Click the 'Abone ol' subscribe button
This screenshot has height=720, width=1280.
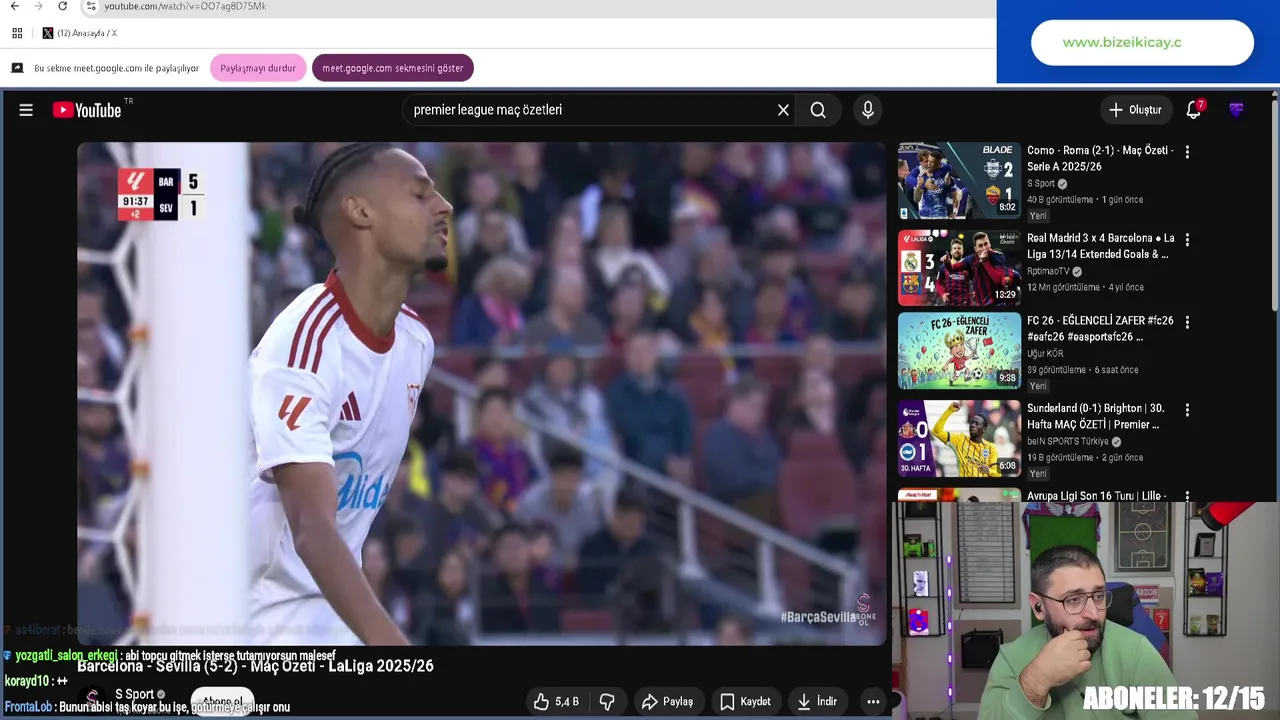coord(222,702)
